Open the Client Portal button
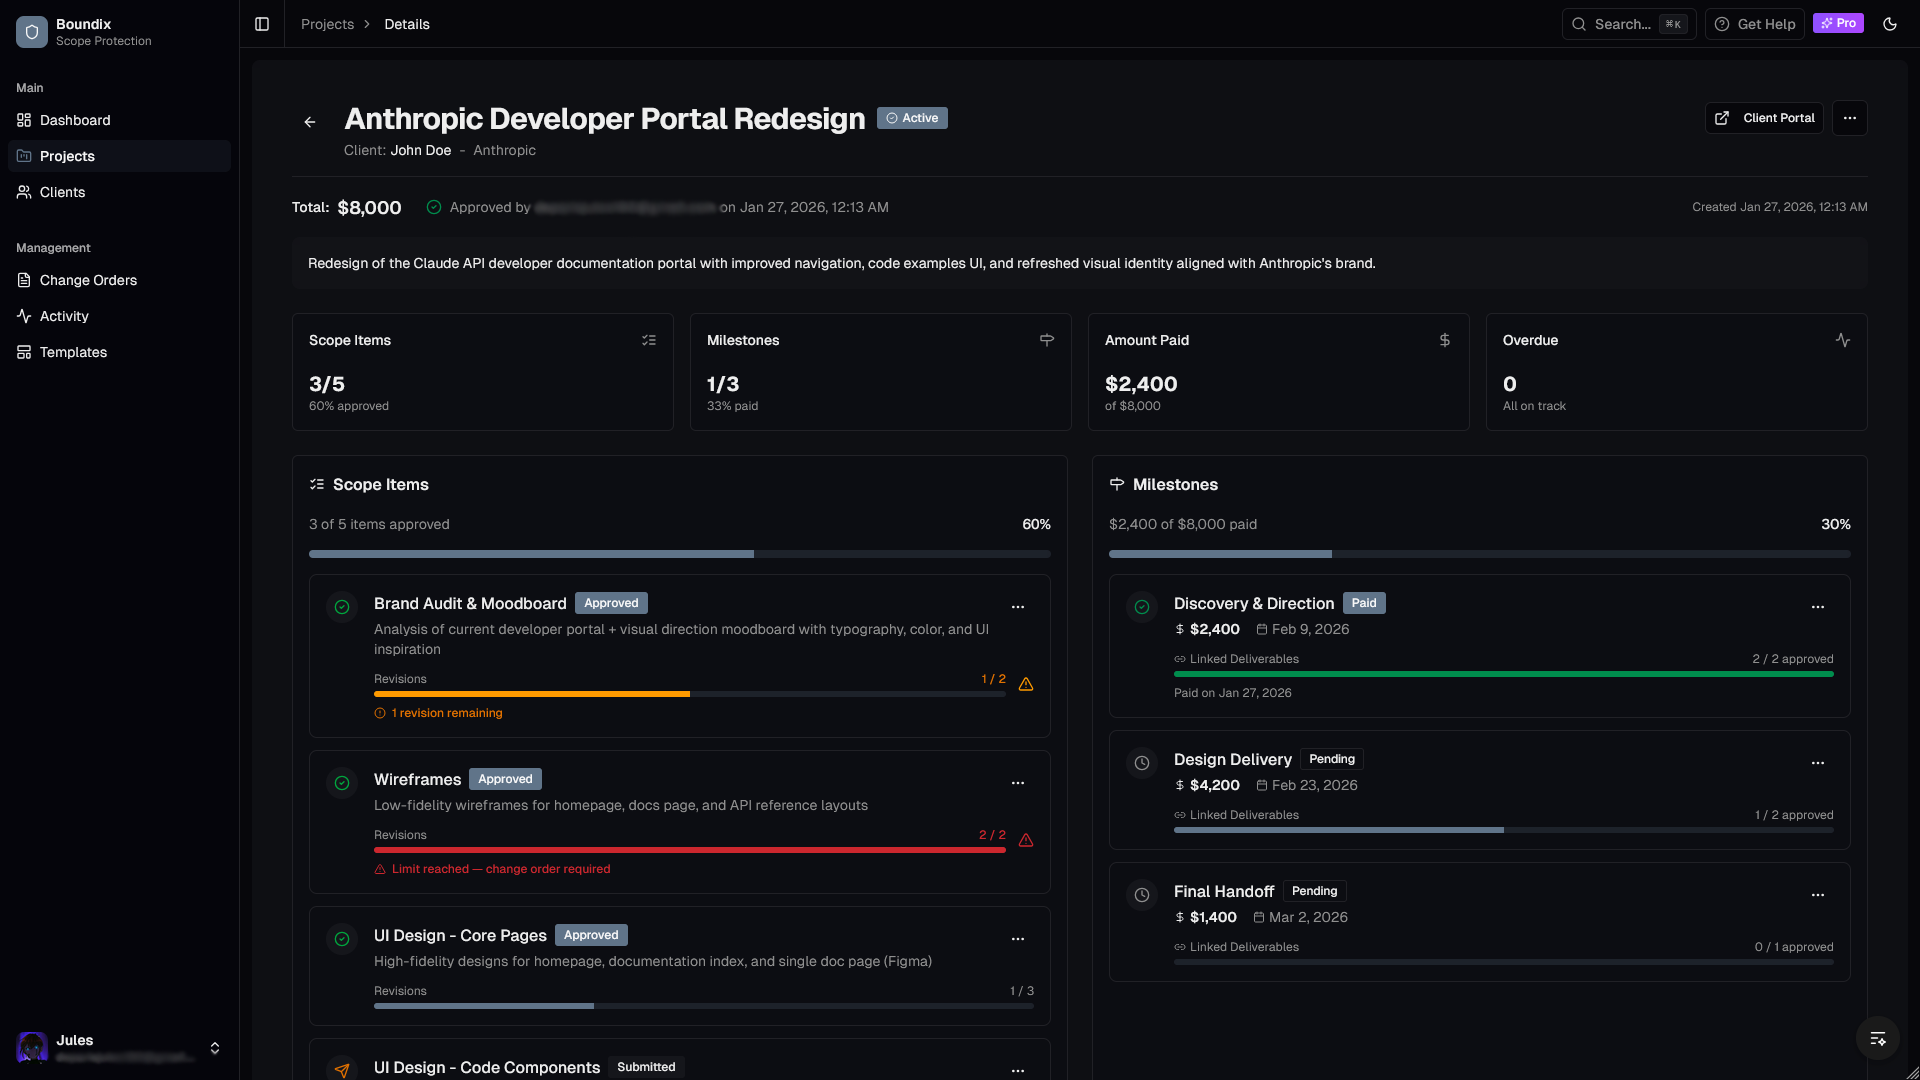 [1764, 118]
